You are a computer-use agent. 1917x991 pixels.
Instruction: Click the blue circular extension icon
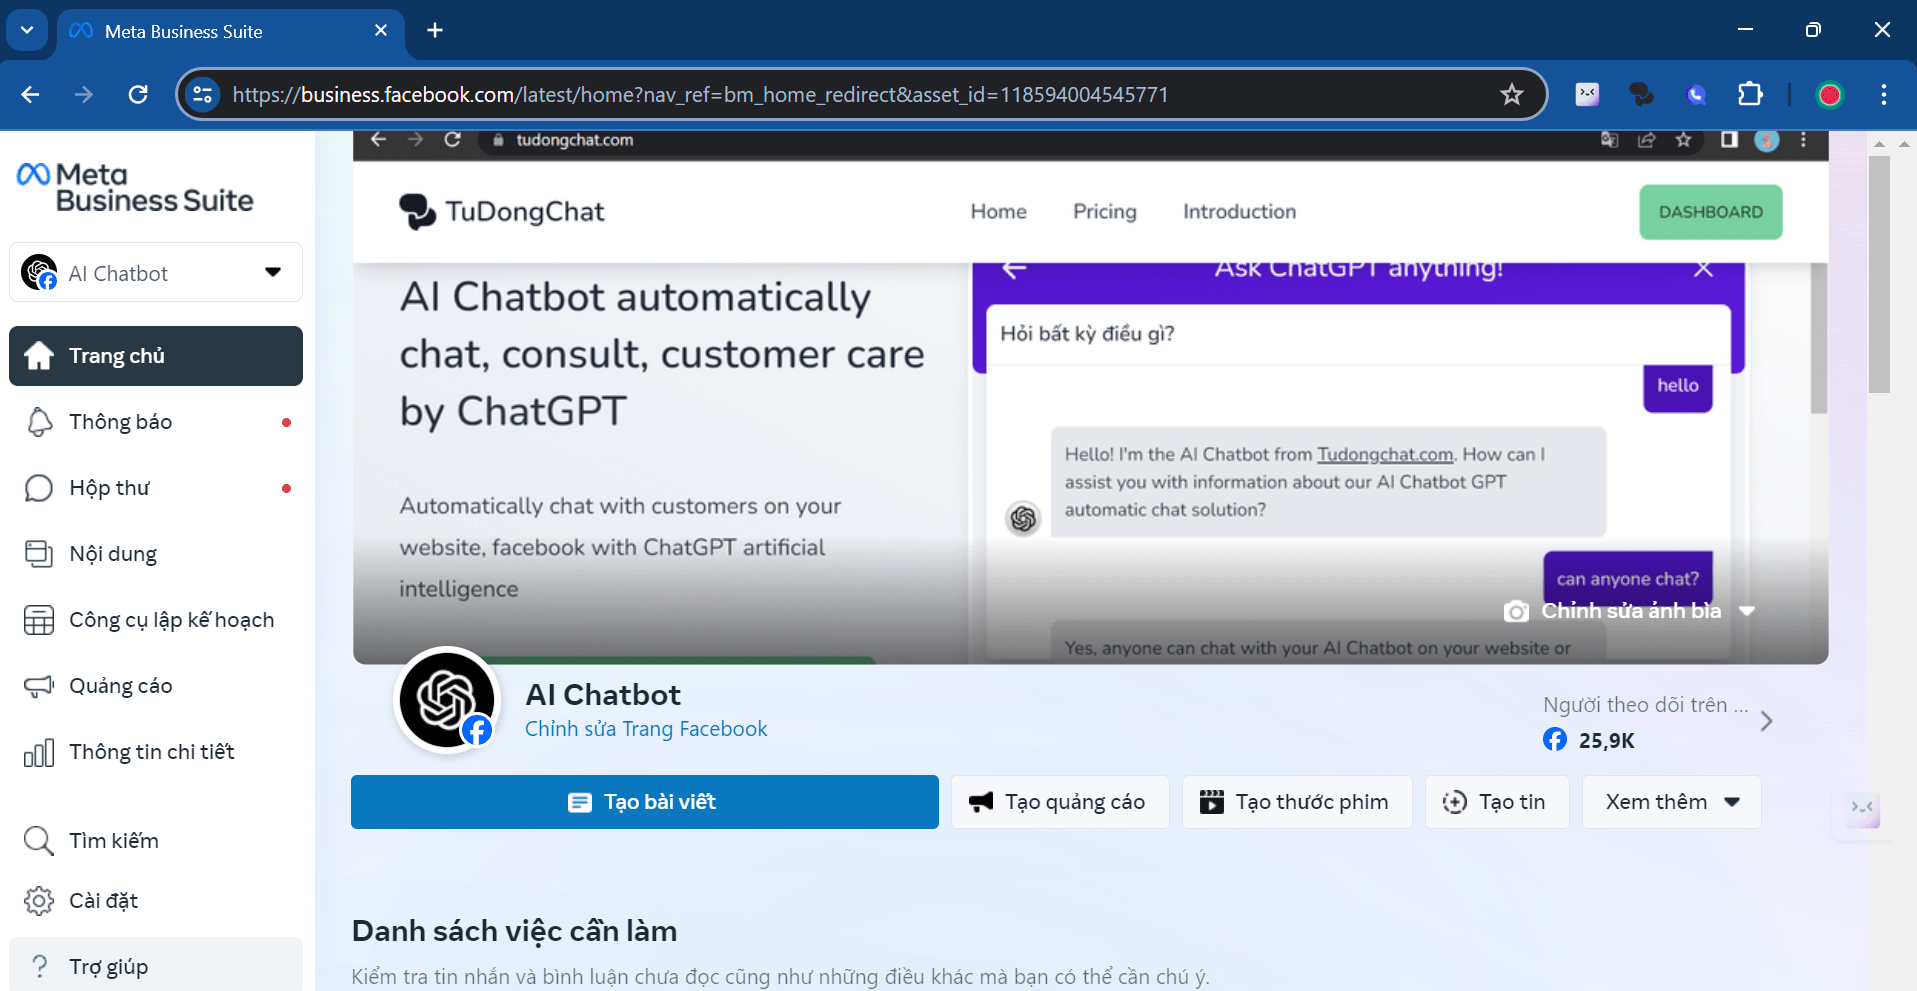1696,95
